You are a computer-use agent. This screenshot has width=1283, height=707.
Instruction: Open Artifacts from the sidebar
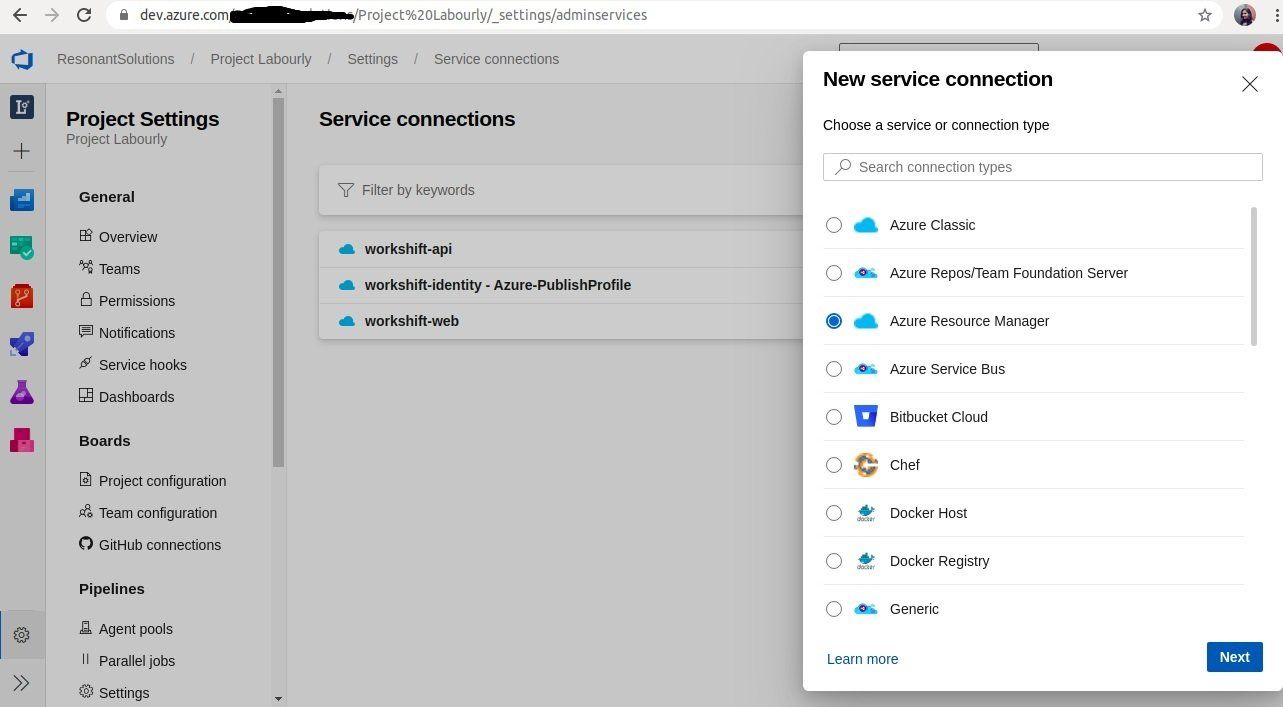[22, 440]
